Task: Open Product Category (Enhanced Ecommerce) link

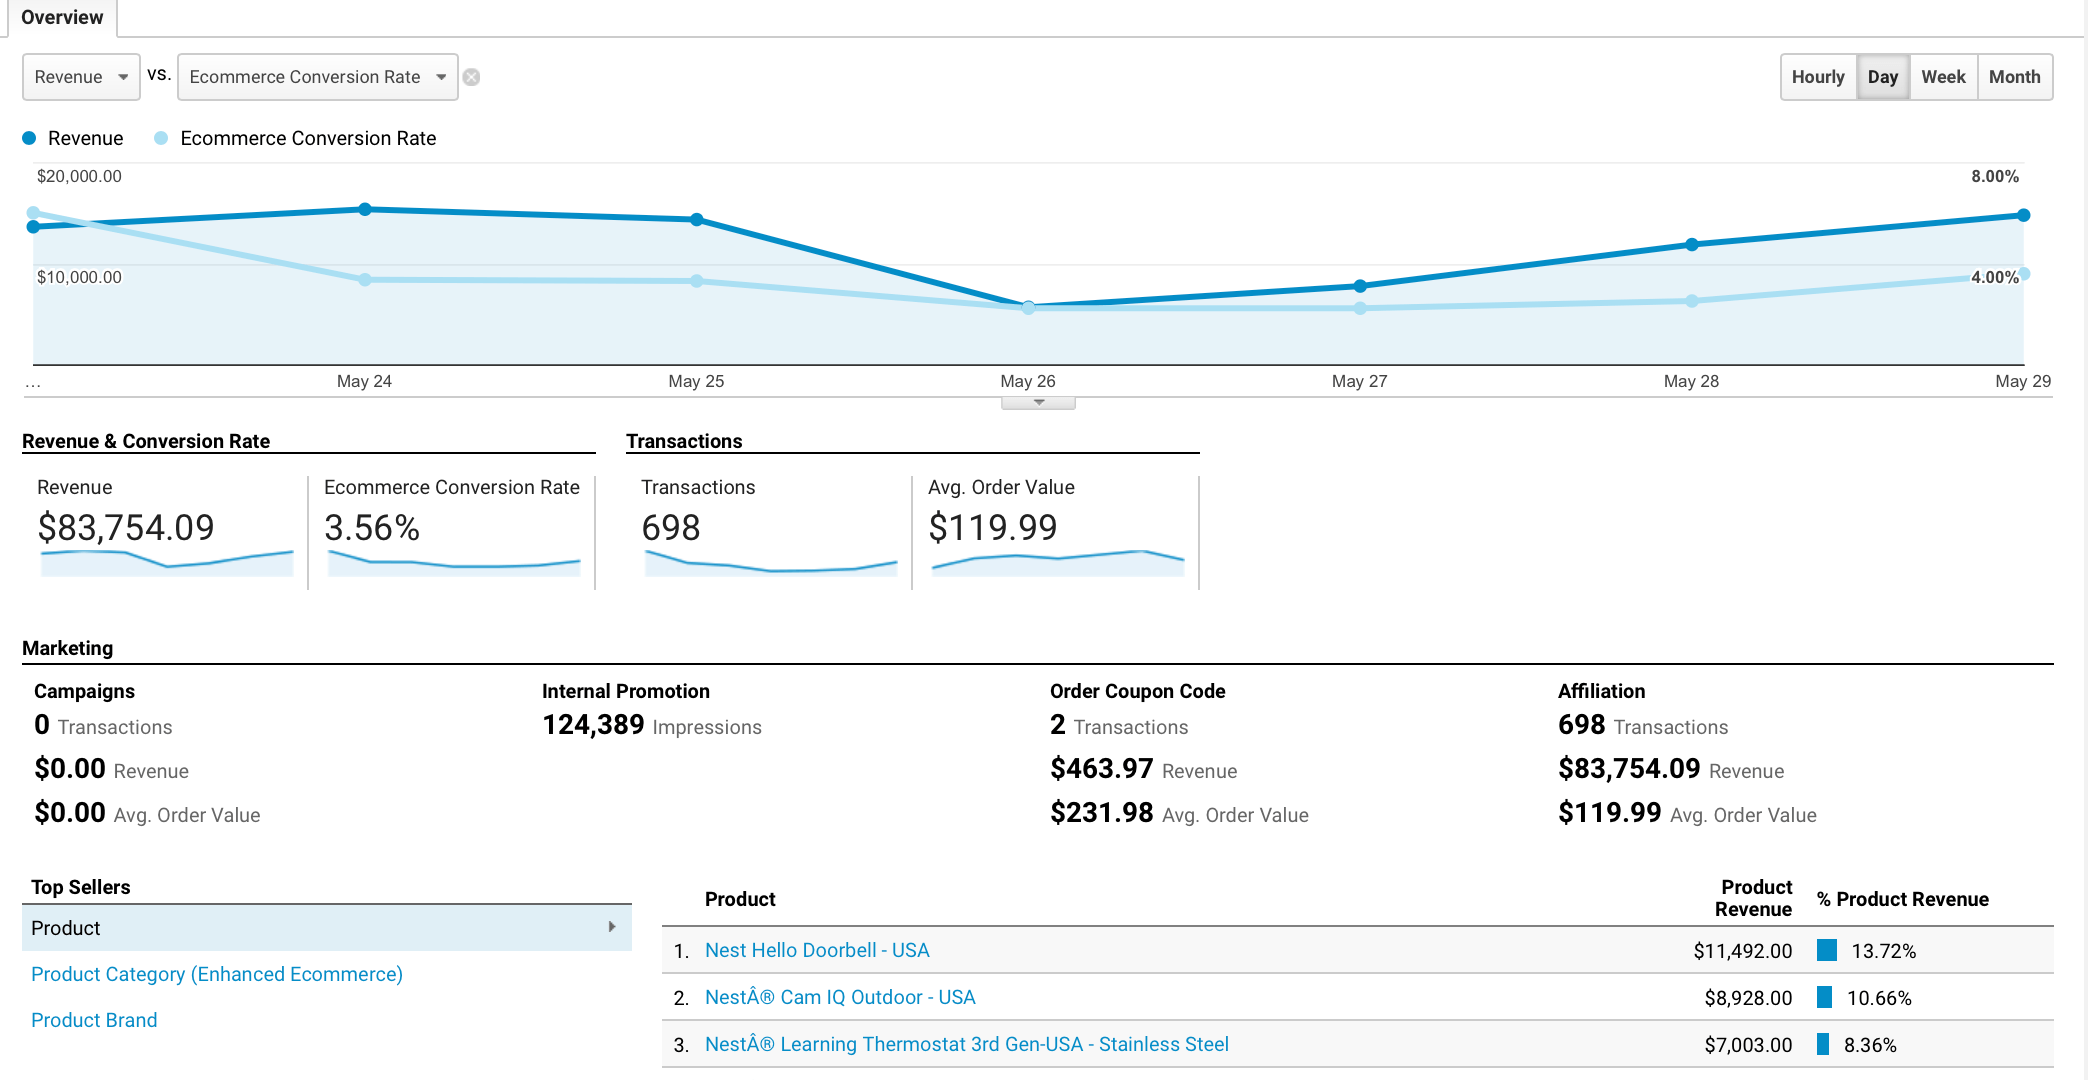Action: 217,974
